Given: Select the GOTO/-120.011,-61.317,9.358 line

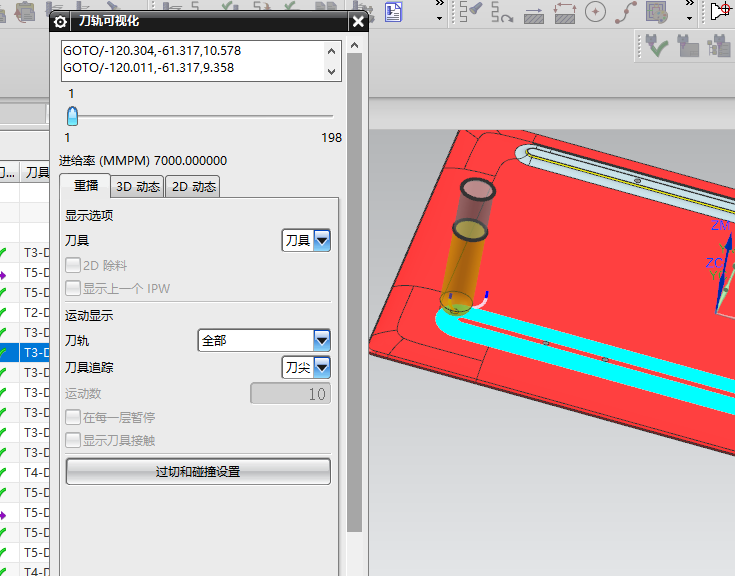Looking at the screenshot, I should [x=149, y=68].
